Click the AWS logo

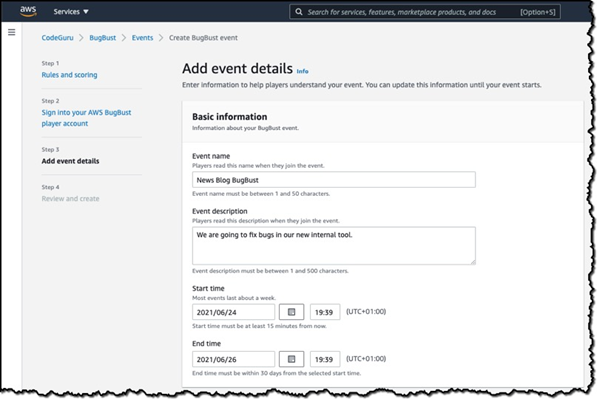tap(28, 11)
